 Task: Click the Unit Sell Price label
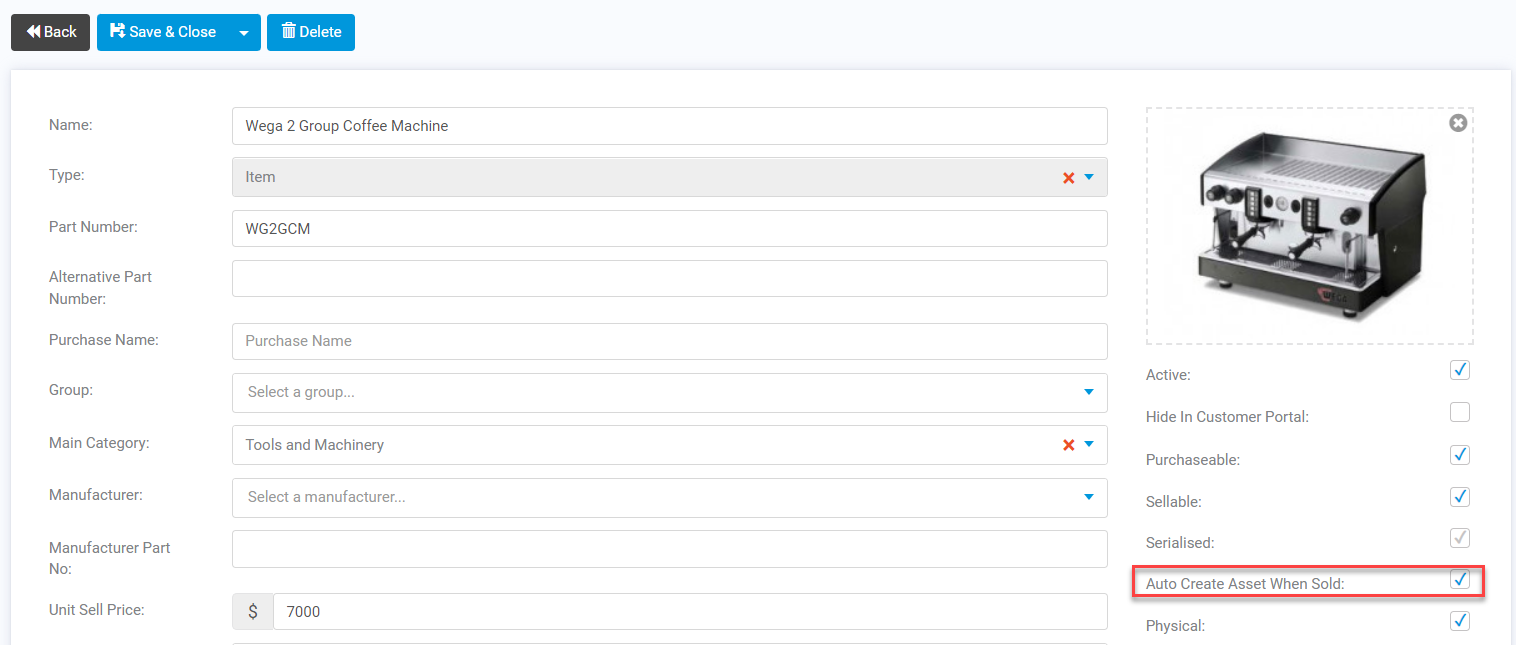pos(97,609)
